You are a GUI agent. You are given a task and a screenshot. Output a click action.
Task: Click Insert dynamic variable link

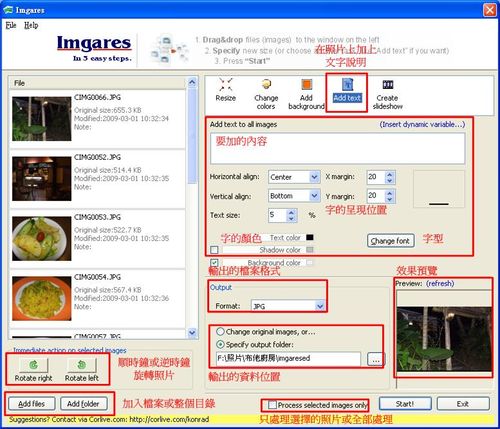(422, 124)
